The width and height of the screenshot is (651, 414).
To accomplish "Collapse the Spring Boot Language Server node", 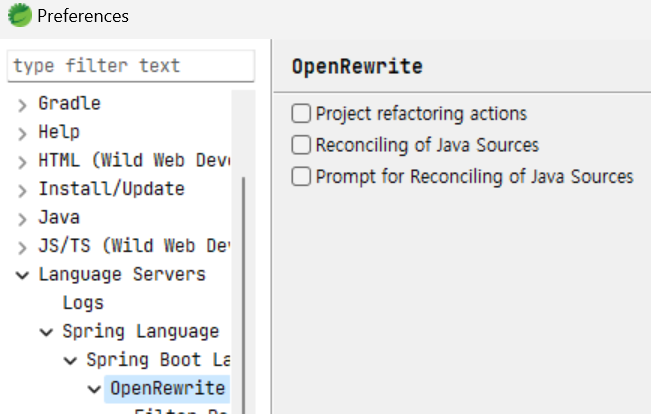I will click(71, 361).
